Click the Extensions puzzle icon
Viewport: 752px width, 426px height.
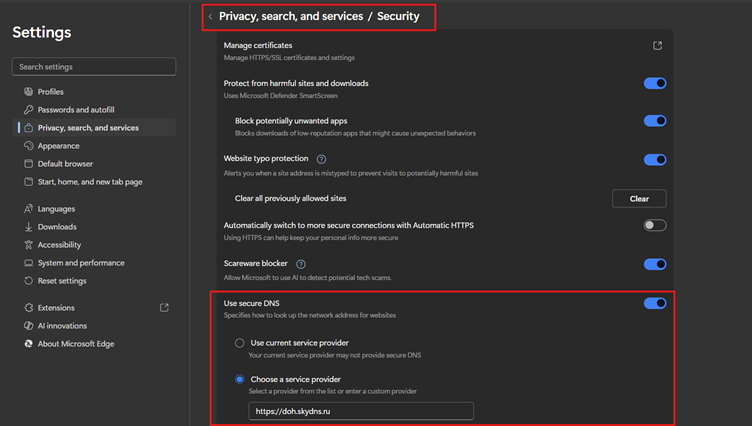pyautogui.click(x=29, y=308)
